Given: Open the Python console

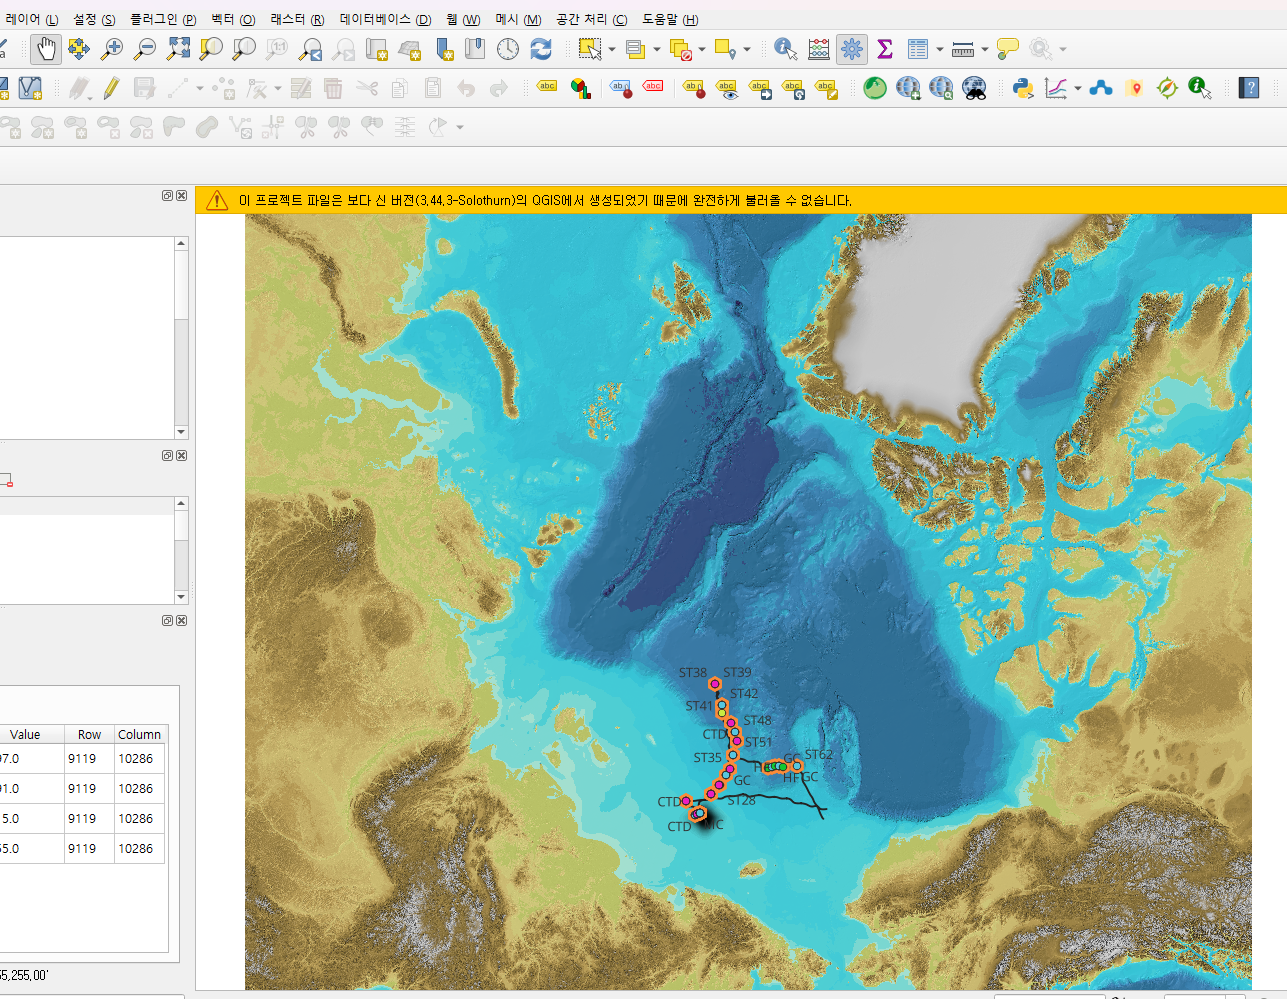Looking at the screenshot, I should [x=1022, y=88].
